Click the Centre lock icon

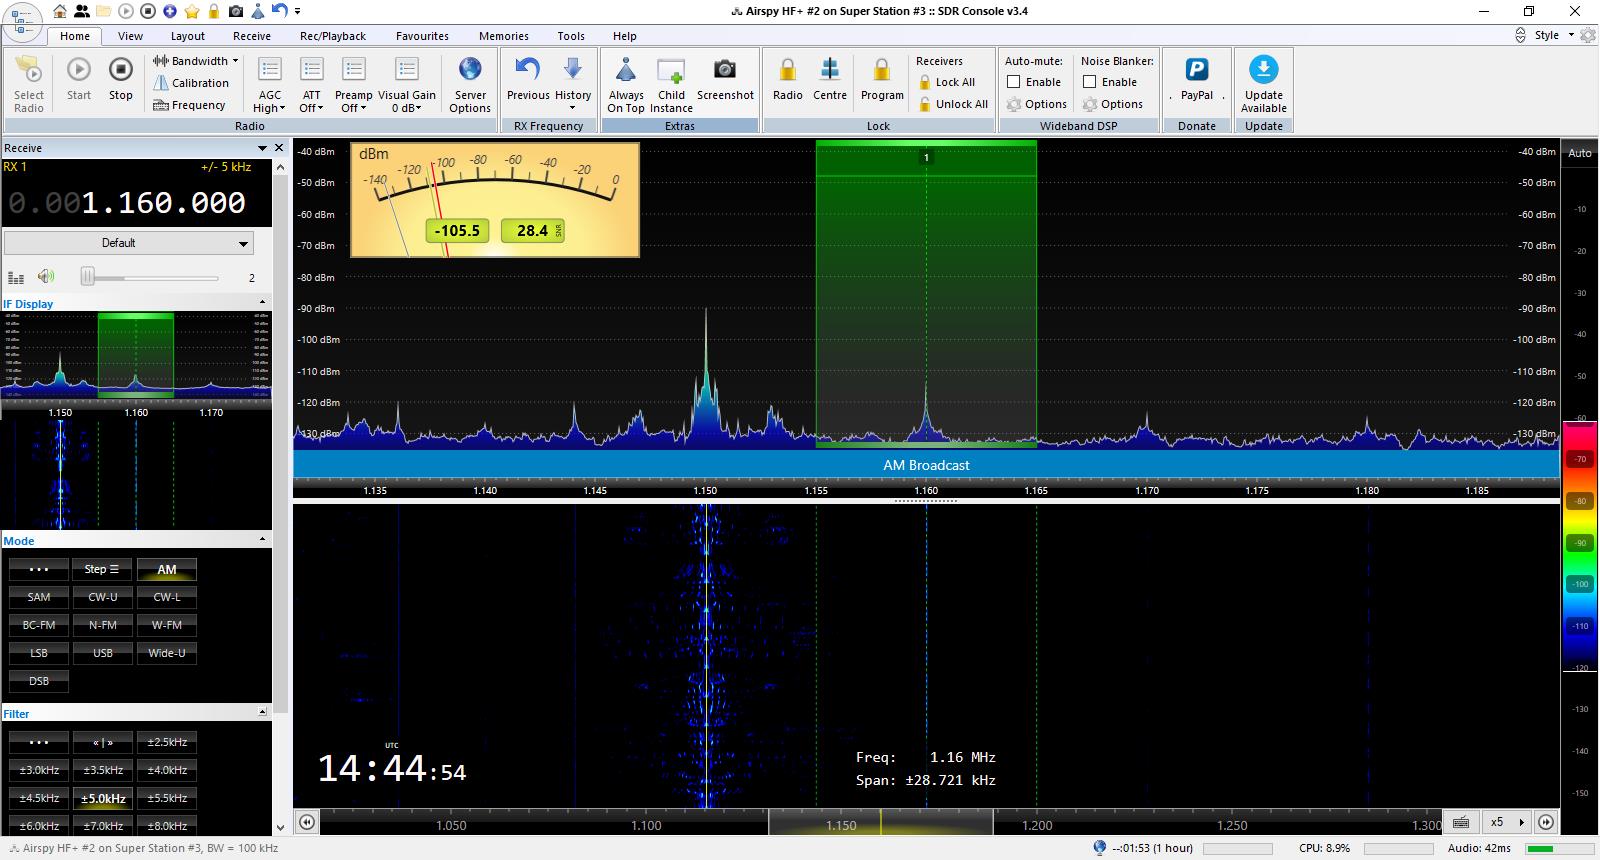tap(830, 80)
